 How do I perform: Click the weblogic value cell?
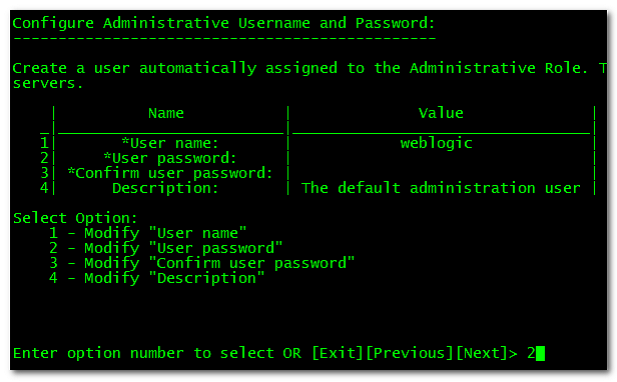coord(436,143)
